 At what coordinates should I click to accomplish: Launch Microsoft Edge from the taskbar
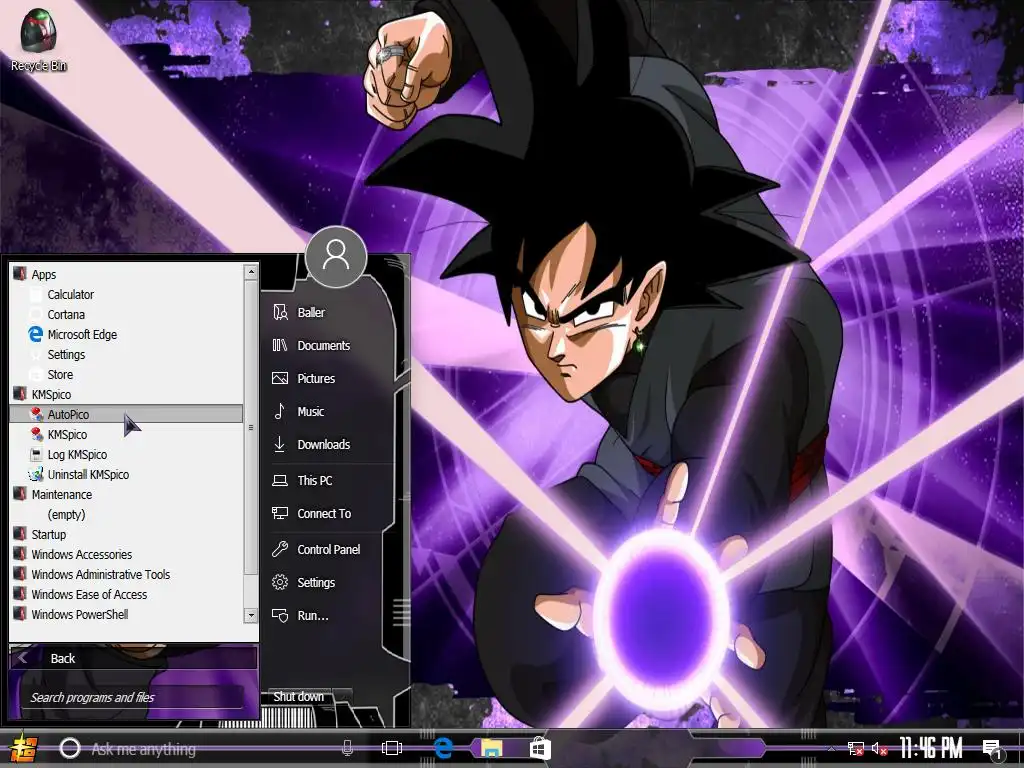(x=443, y=748)
